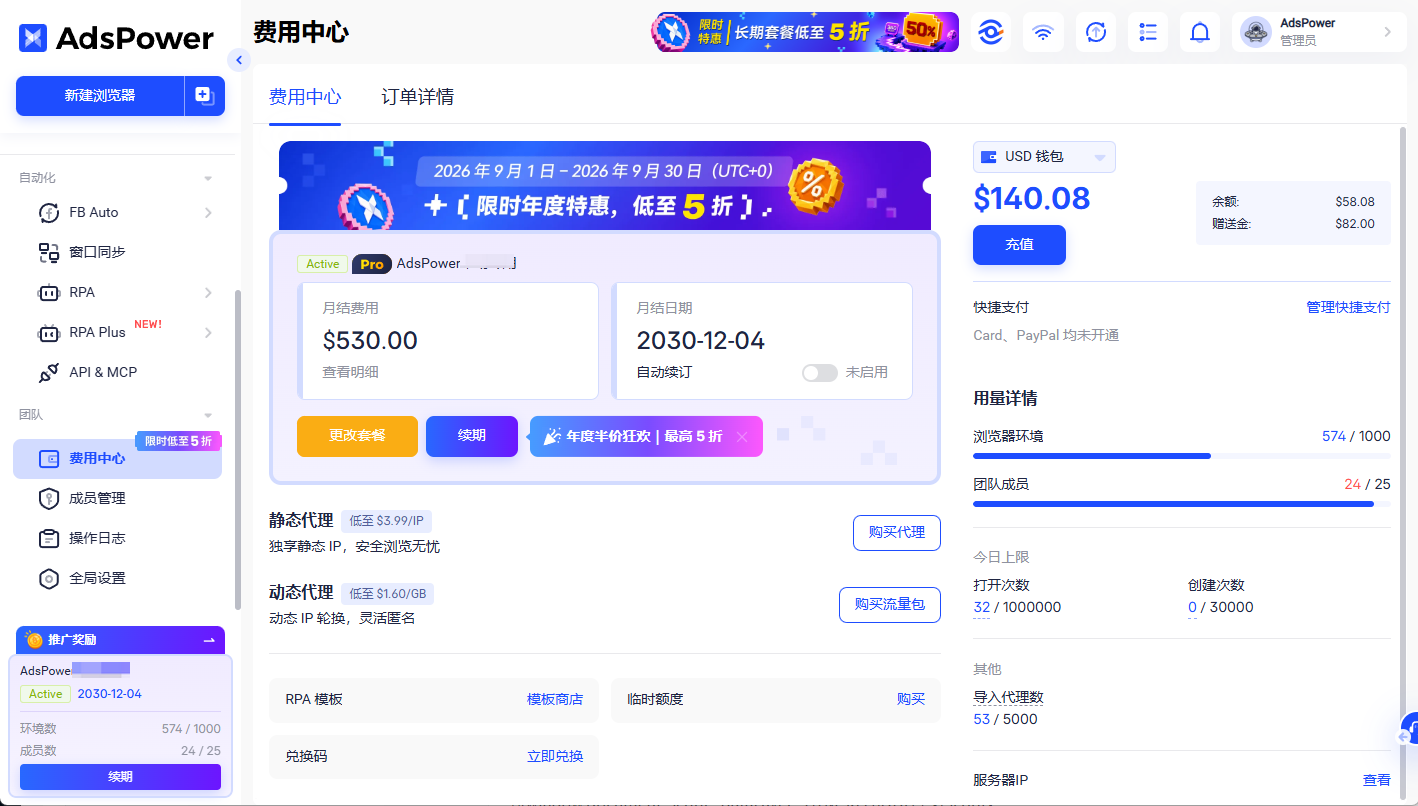
Task: Click the 推广奖励 arrow icon
Action: coord(209,640)
